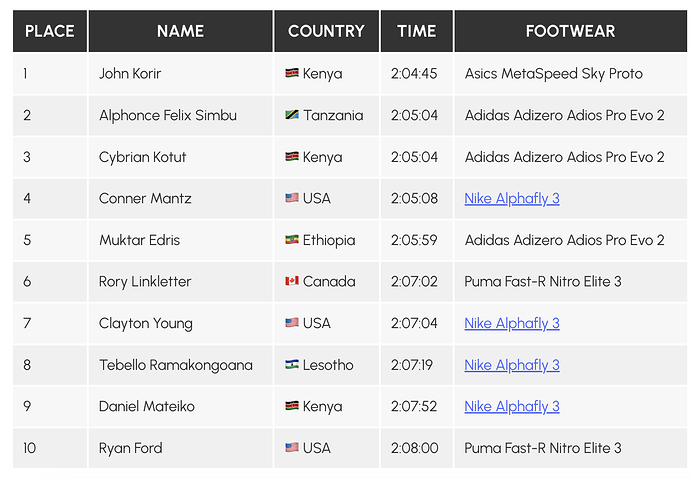This screenshot has height=479, width=690.
Task: Click the Tanzania flag icon
Action: point(292,116)
